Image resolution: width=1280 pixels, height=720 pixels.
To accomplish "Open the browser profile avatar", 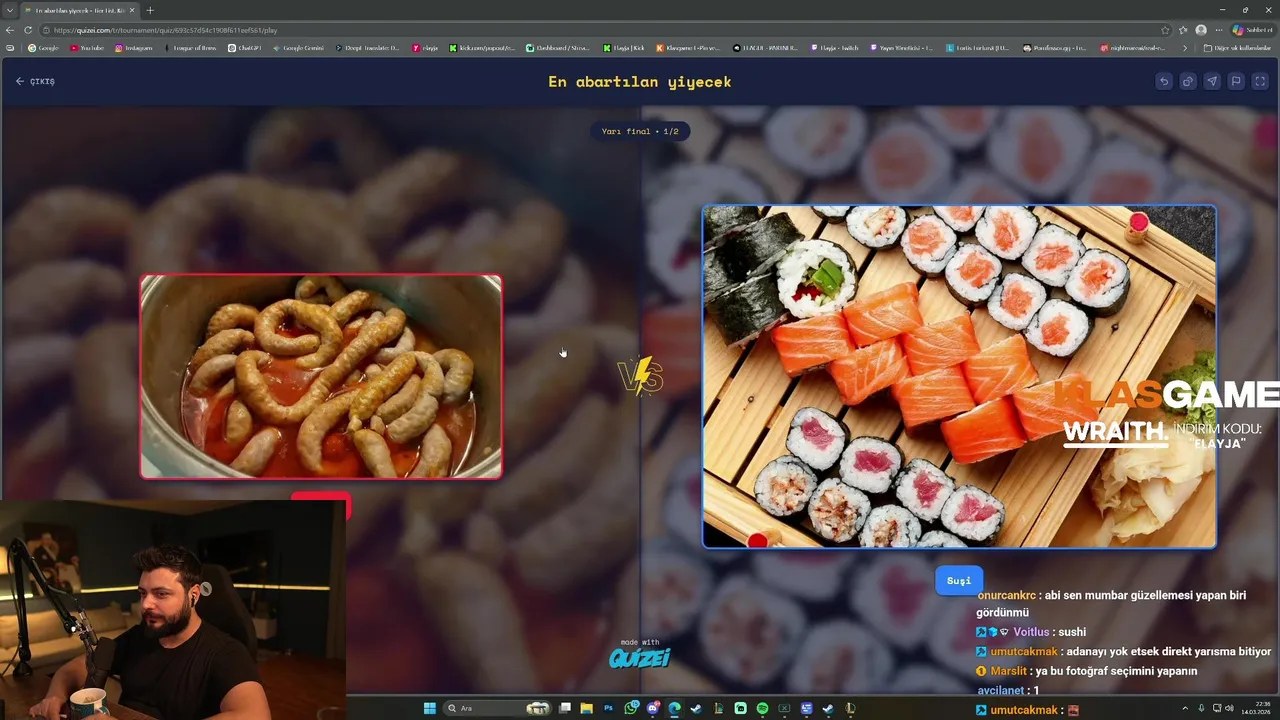I will coord(1201,30).
